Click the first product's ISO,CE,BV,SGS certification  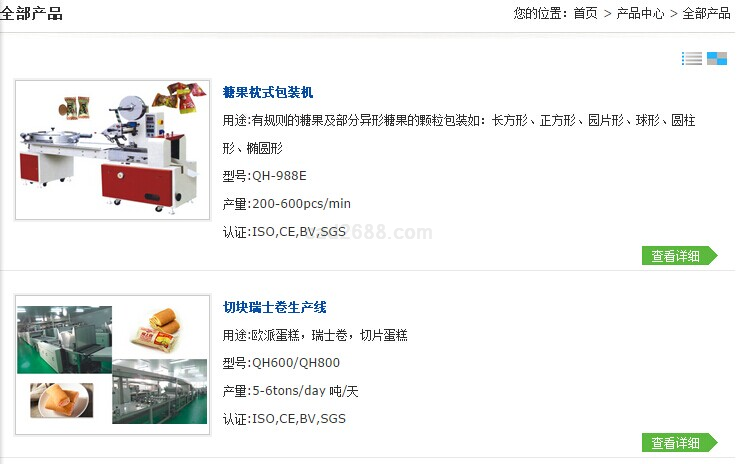(299, 231)
